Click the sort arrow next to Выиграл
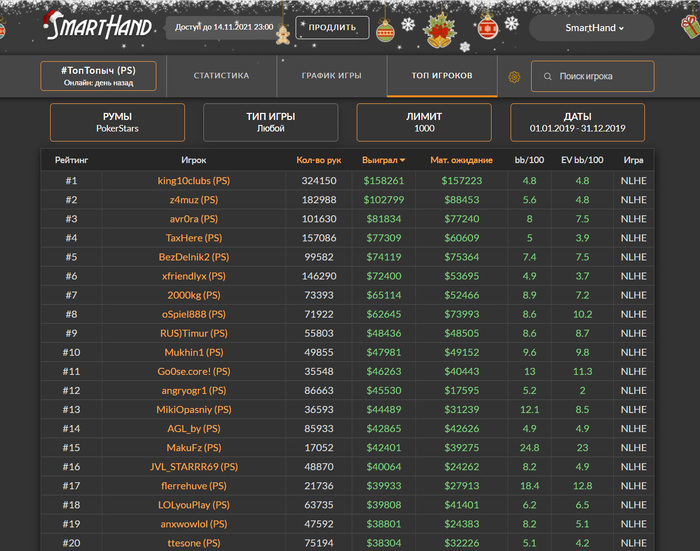Viewport: 700px width, 551px height. coord(402,160)
